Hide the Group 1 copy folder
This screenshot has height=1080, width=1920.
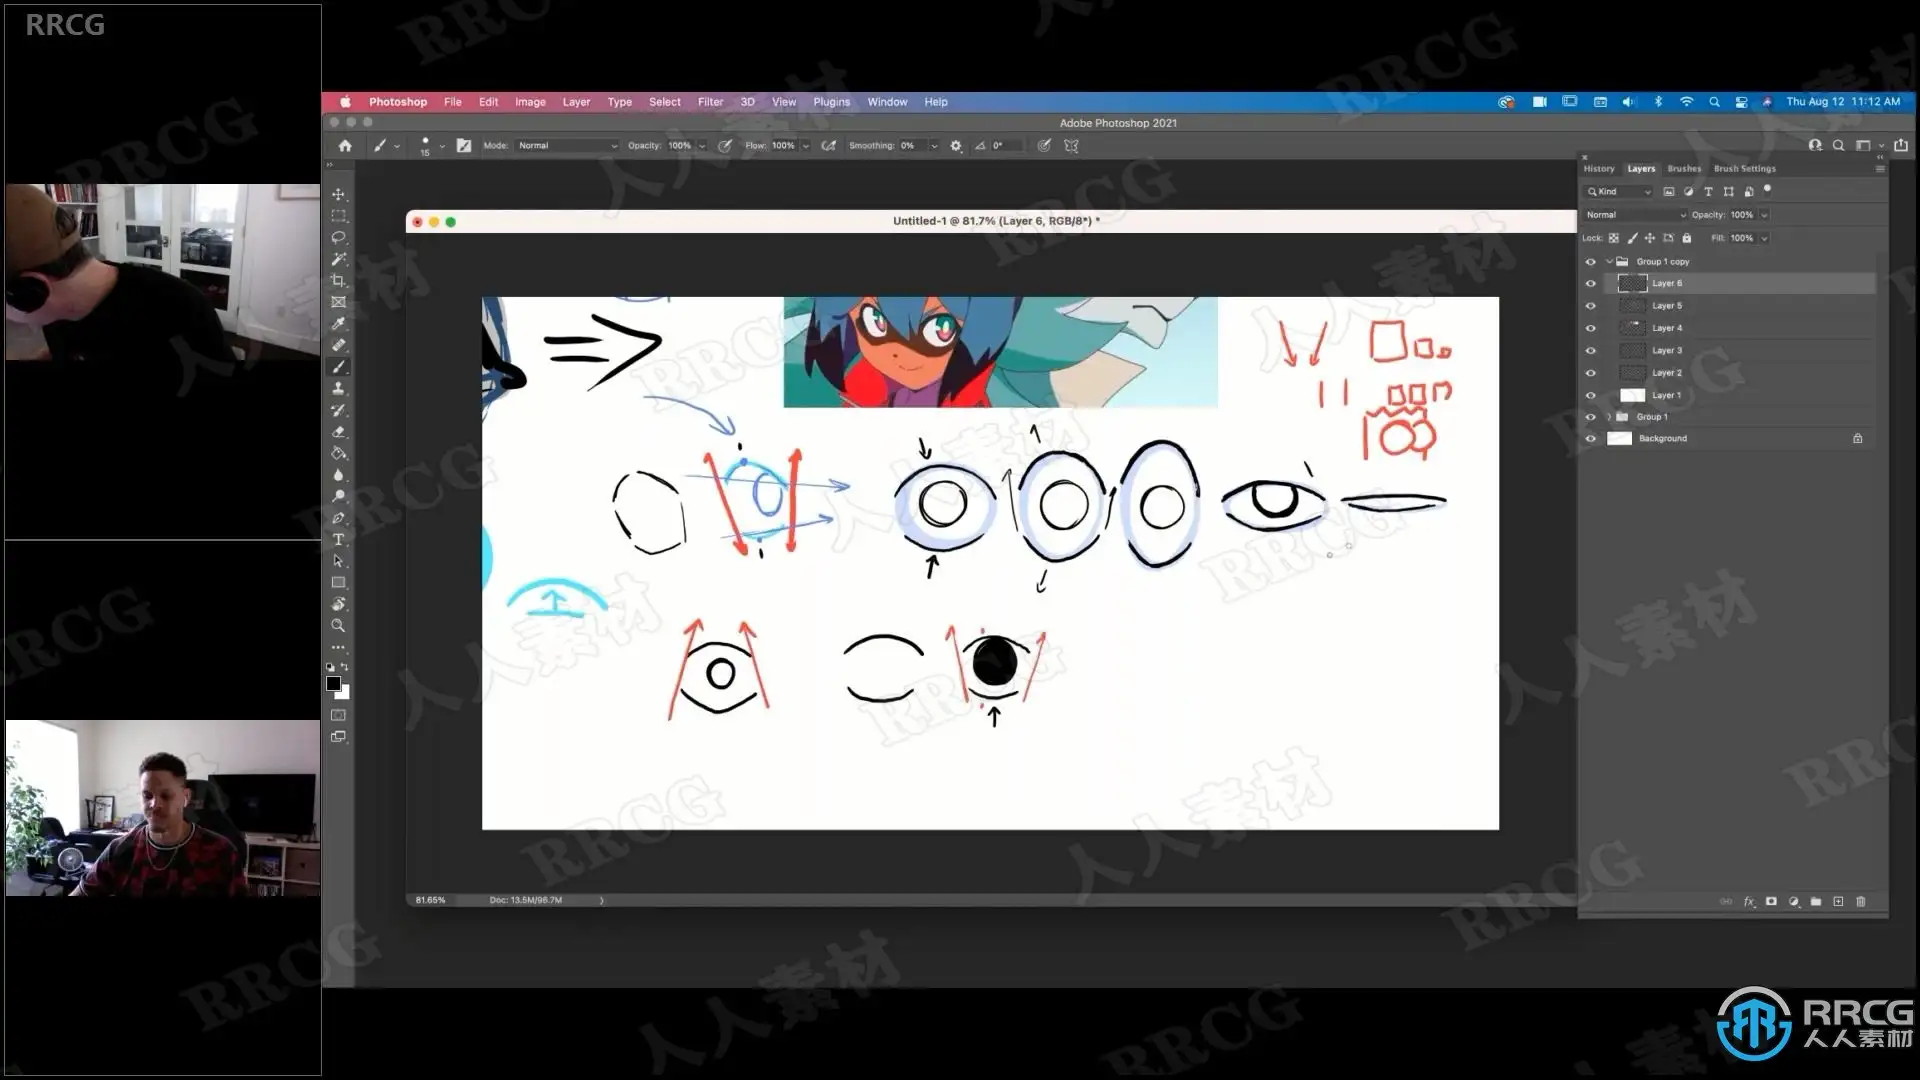[1591, 262]
